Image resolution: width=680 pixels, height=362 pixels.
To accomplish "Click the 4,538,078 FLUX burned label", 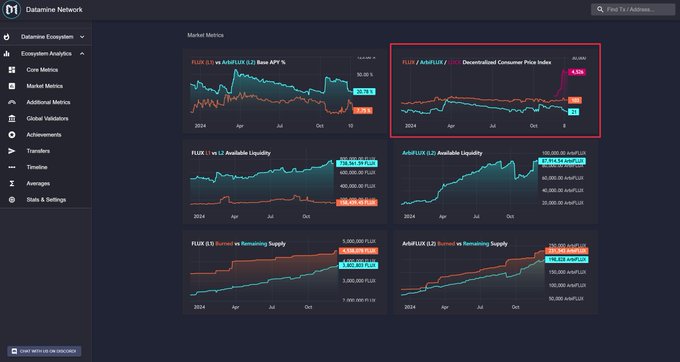I will pos(358,251).
